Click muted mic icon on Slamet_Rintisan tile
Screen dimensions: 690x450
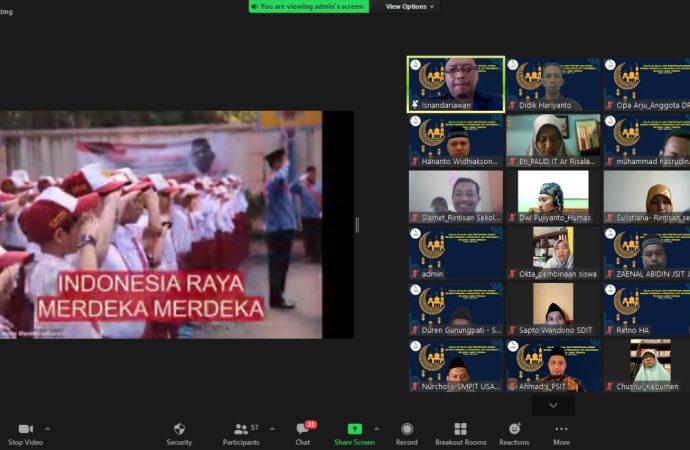pyautogui.click(x=415, y=218)
